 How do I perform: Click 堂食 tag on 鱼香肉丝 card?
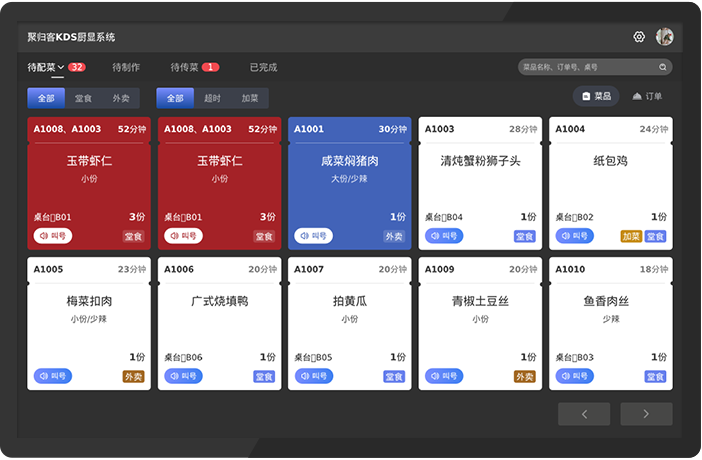655,377
